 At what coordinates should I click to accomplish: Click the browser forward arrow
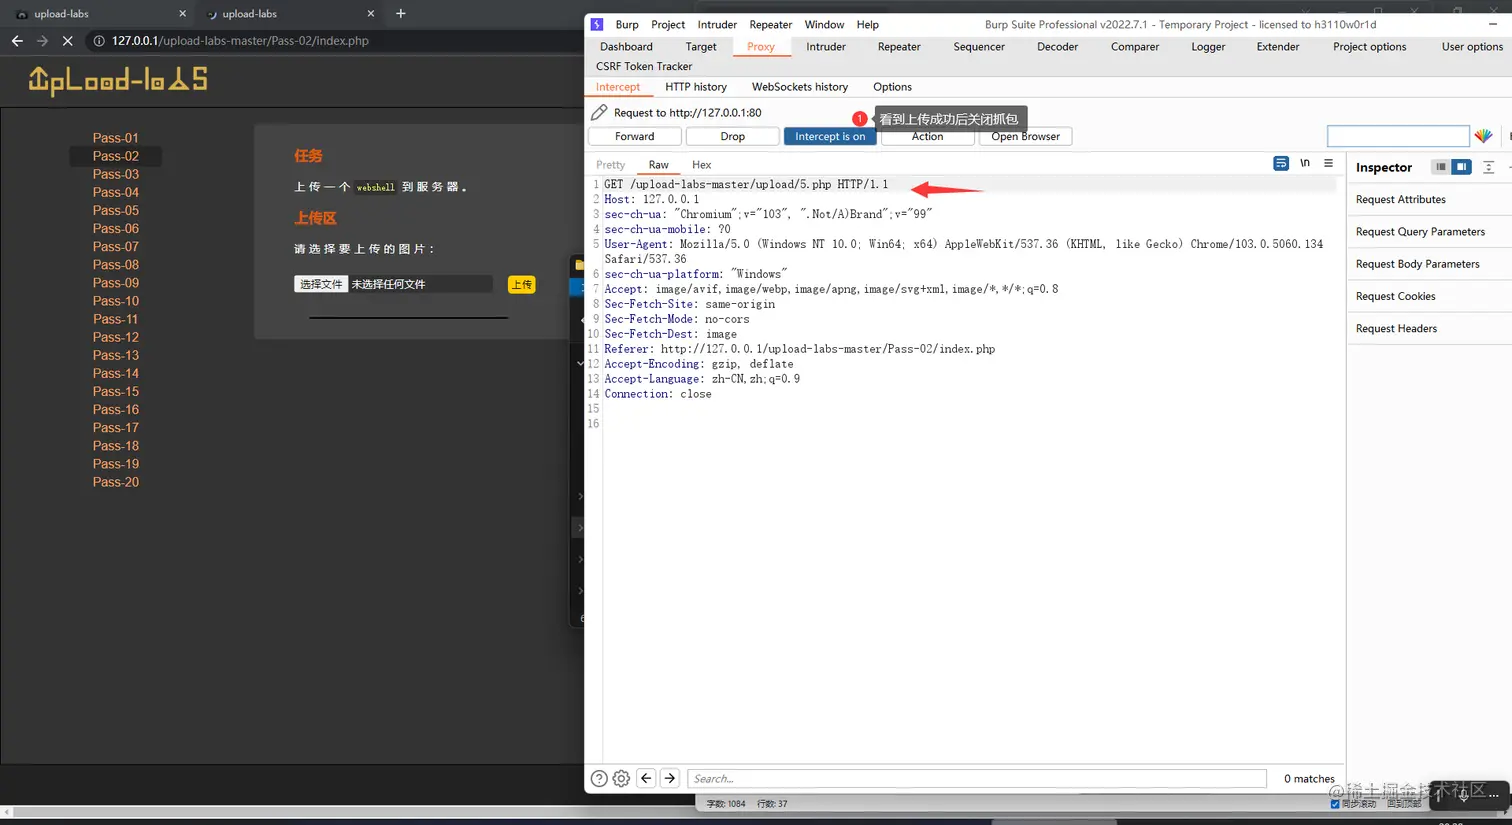tap(42, 41)
